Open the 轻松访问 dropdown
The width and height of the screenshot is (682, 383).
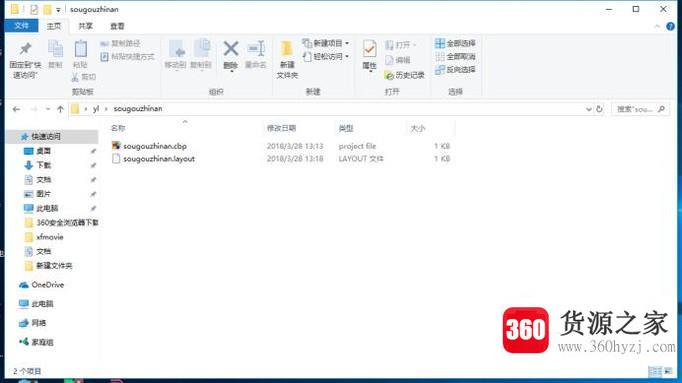click(326, 57)
